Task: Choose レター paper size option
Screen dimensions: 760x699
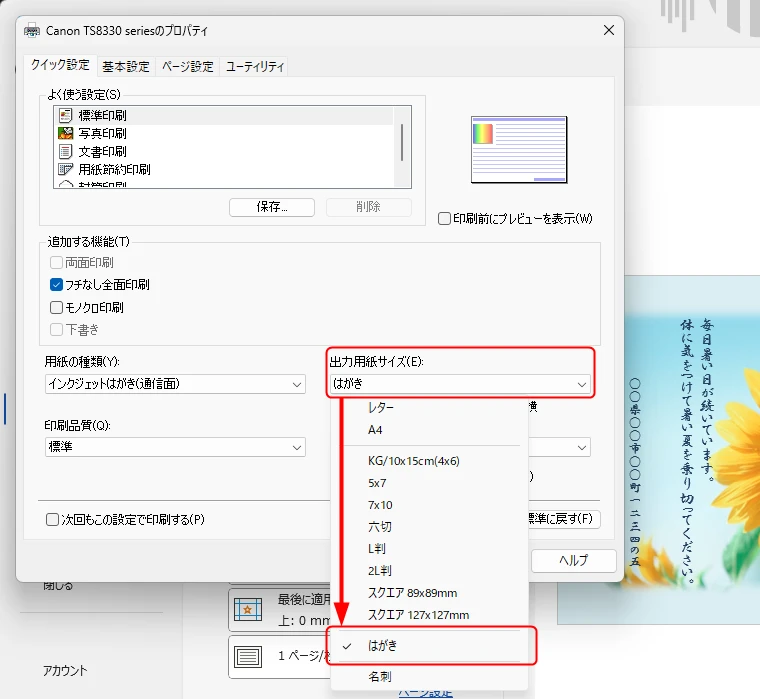Action: [x=429, y=408]
